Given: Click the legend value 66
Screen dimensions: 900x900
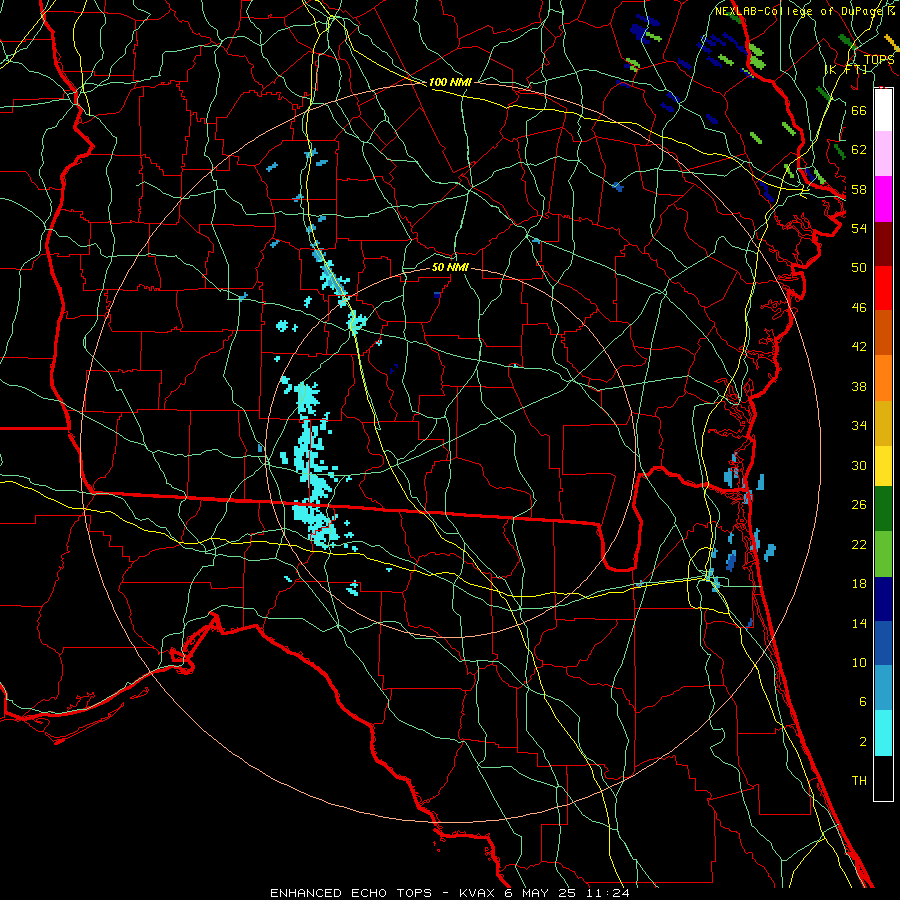Looking at the screenshot, I should click(859, 110).
